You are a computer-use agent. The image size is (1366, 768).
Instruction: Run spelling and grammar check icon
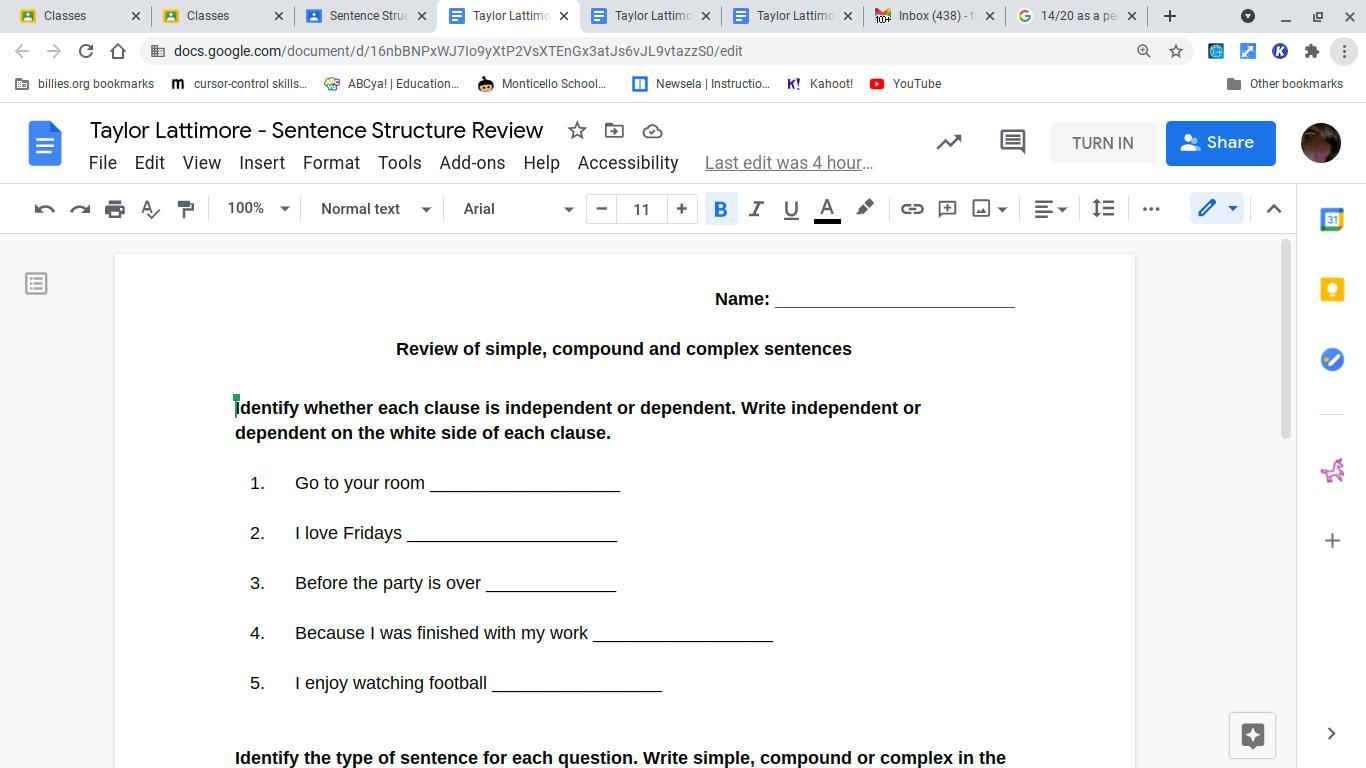coord(150,209)
